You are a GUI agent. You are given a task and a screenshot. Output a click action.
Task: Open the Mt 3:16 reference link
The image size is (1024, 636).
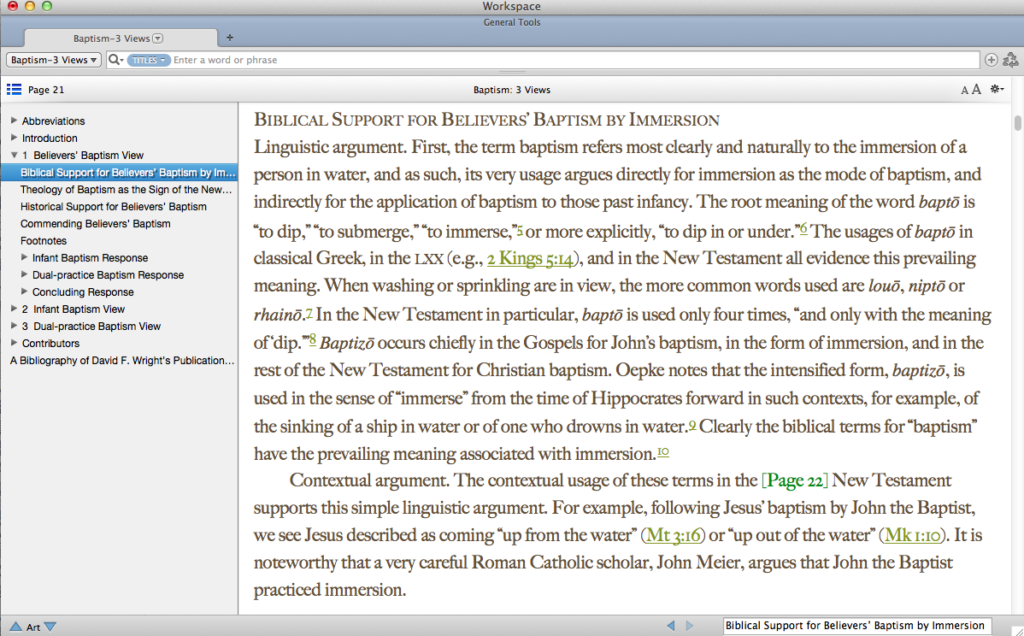675,535
